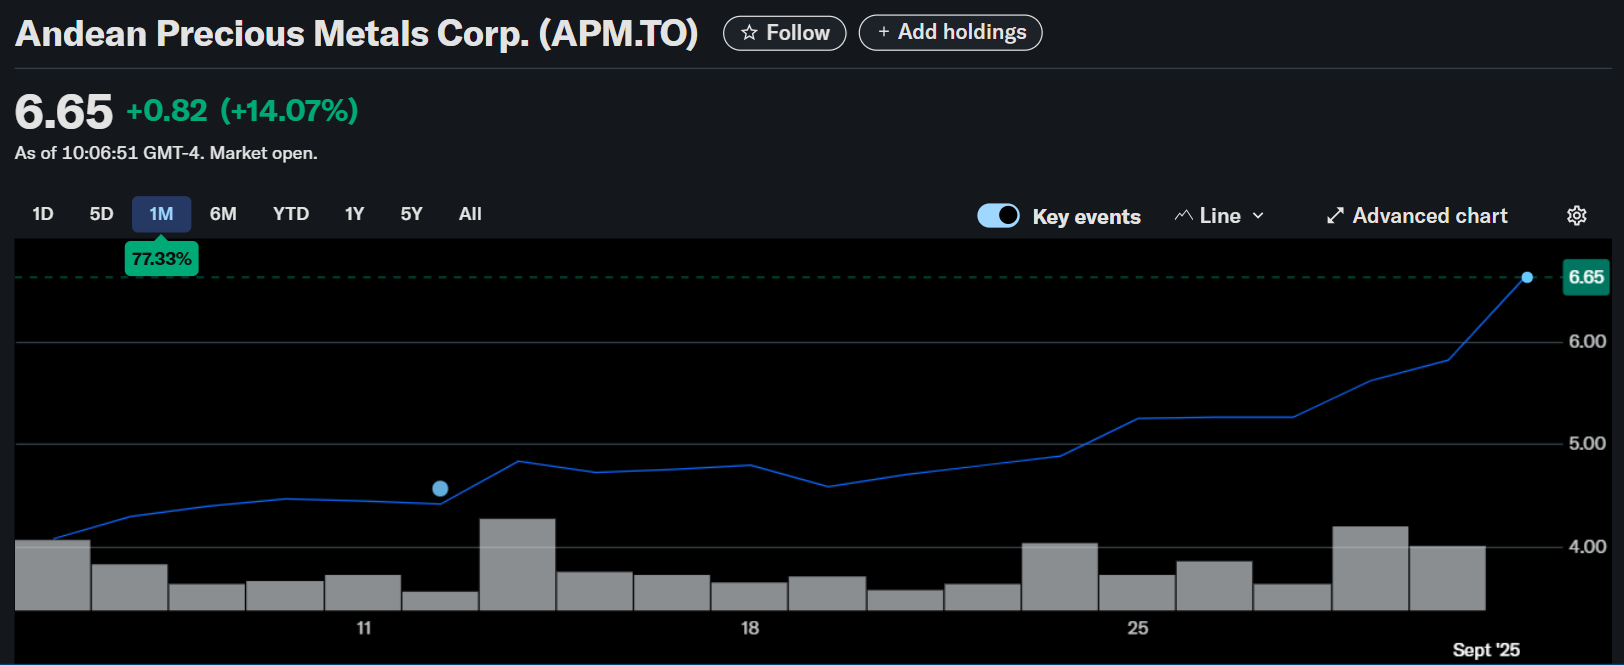
Task: Open chart settings gear icon
Action: coord(1577,216)
